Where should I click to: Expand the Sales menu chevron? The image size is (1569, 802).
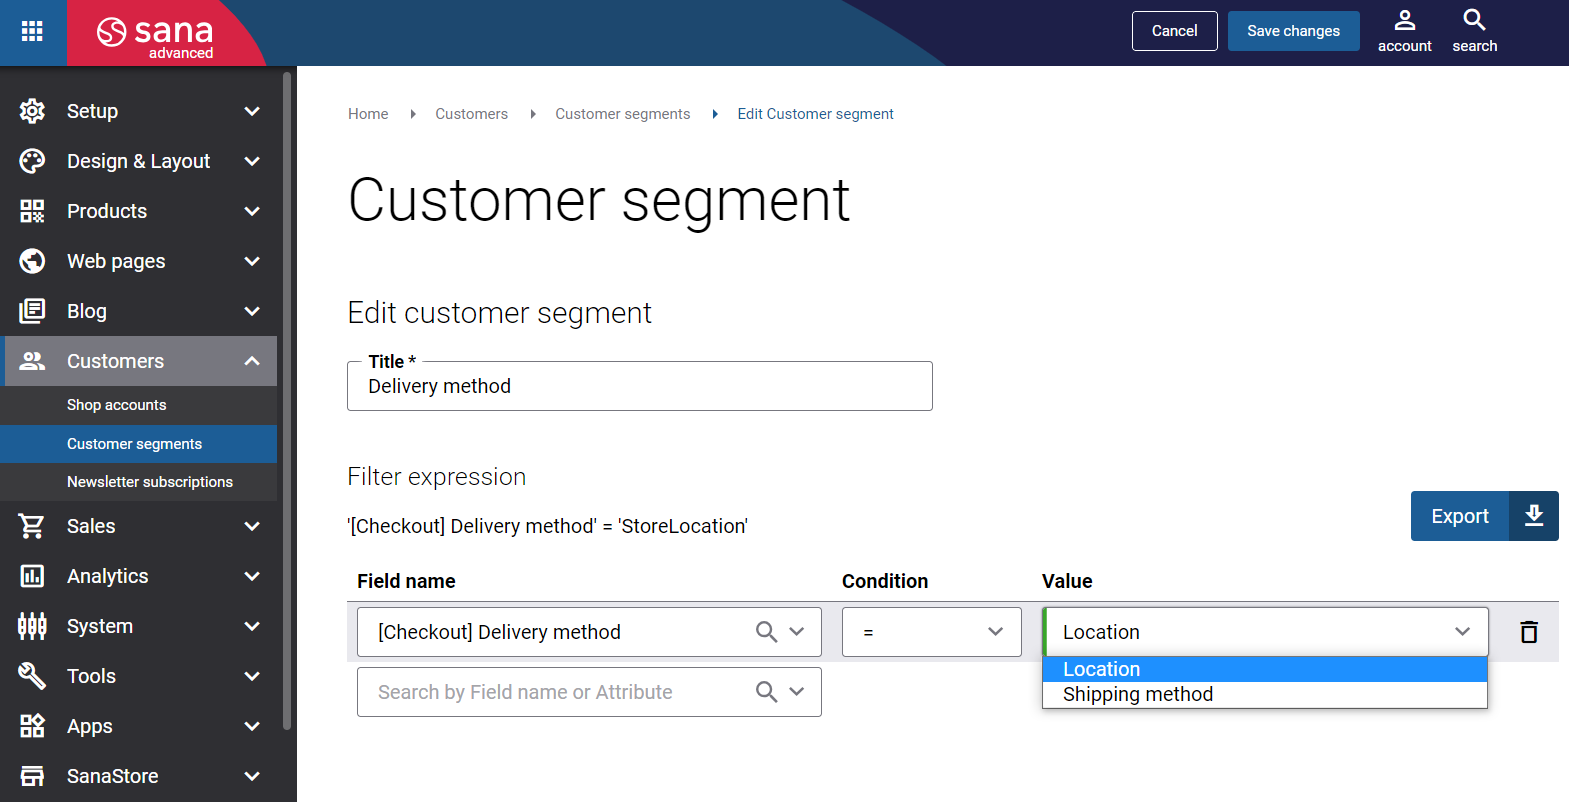coord(252,526)
